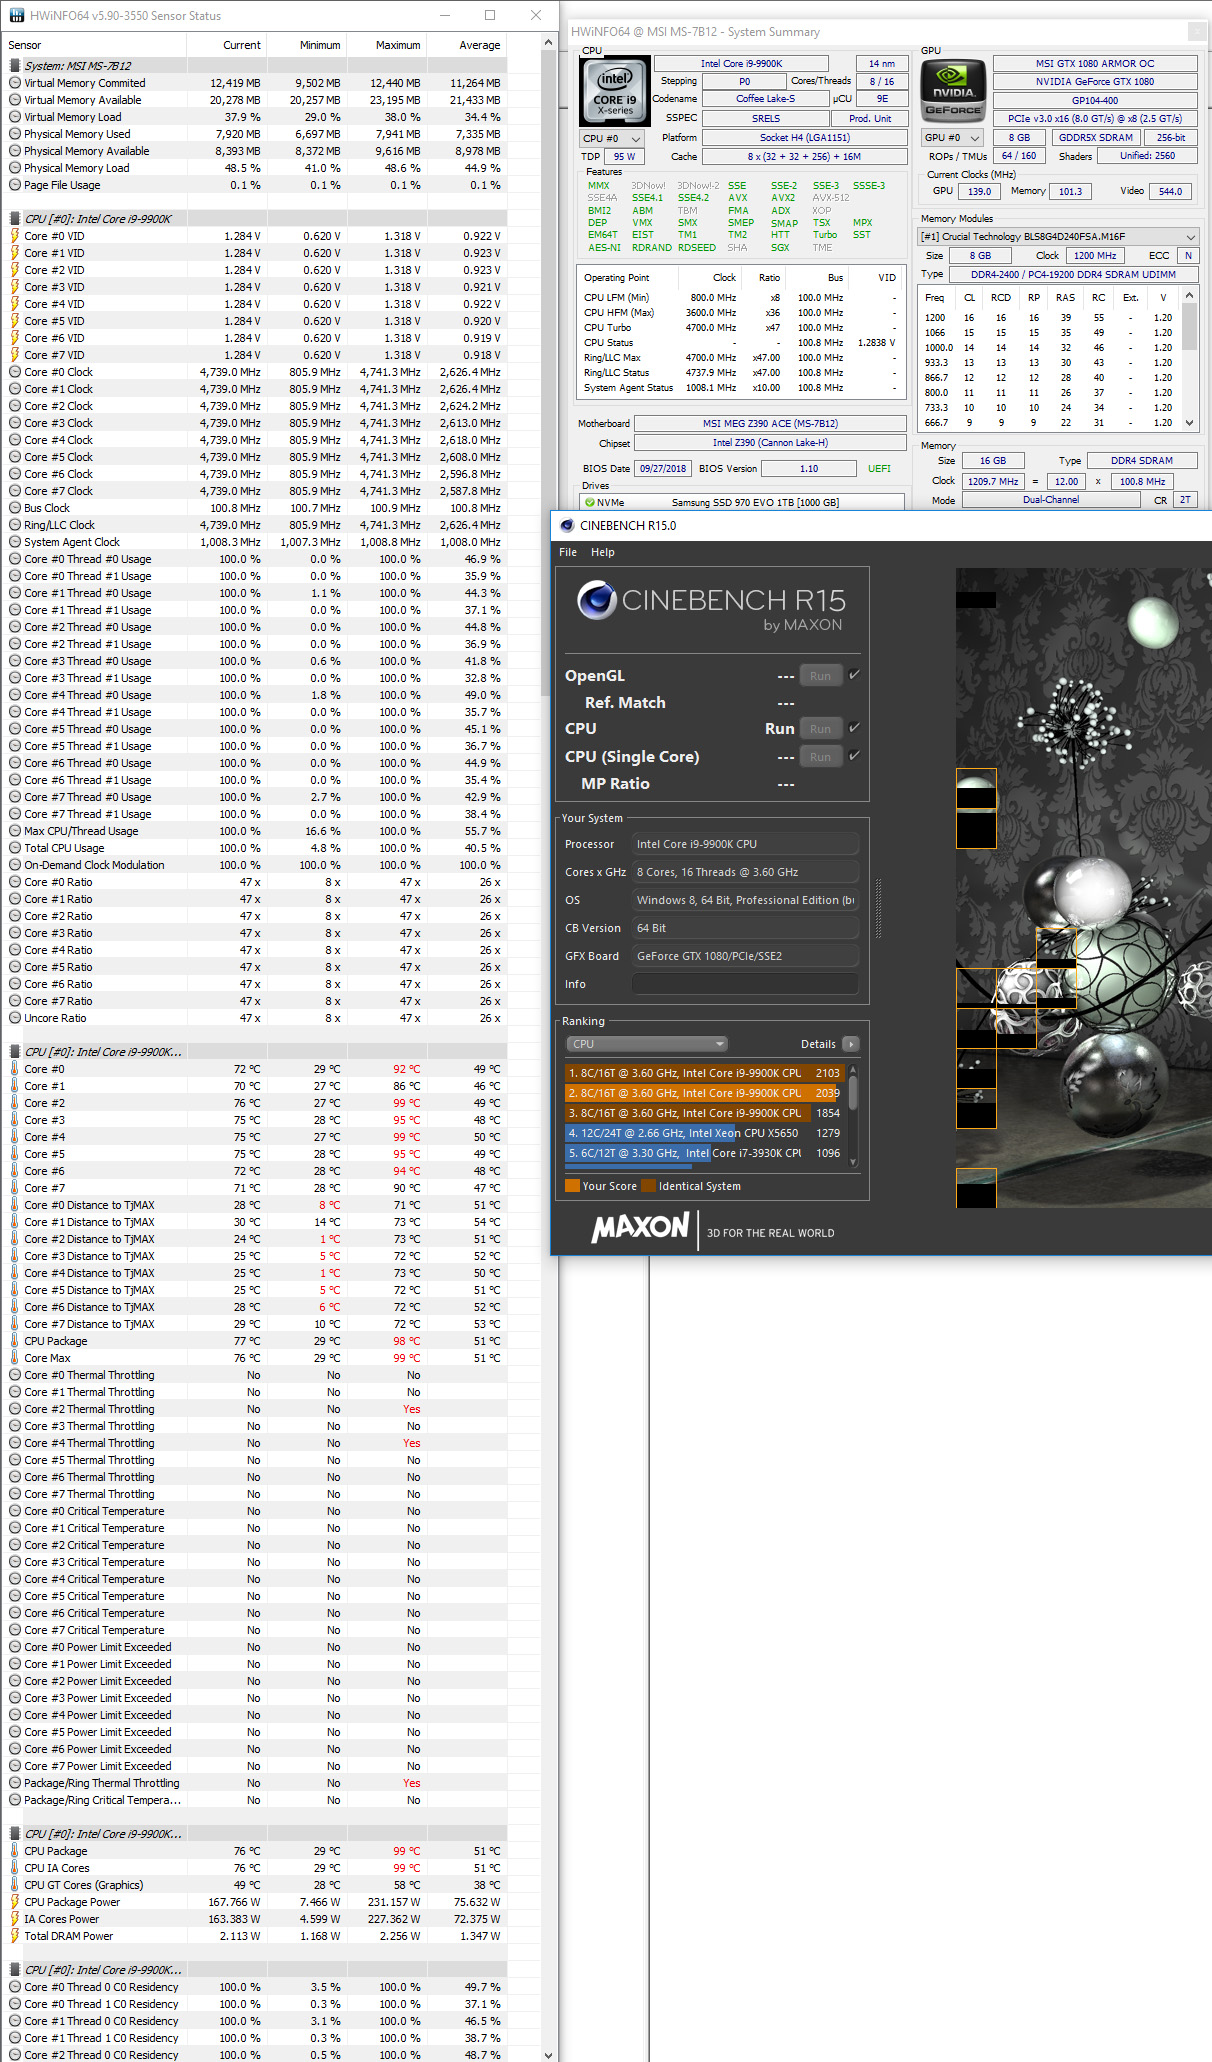This screenshot has width=1212, height=2062.
Task: Expand ranking Details arrow button
Action: click(850, 1044)
